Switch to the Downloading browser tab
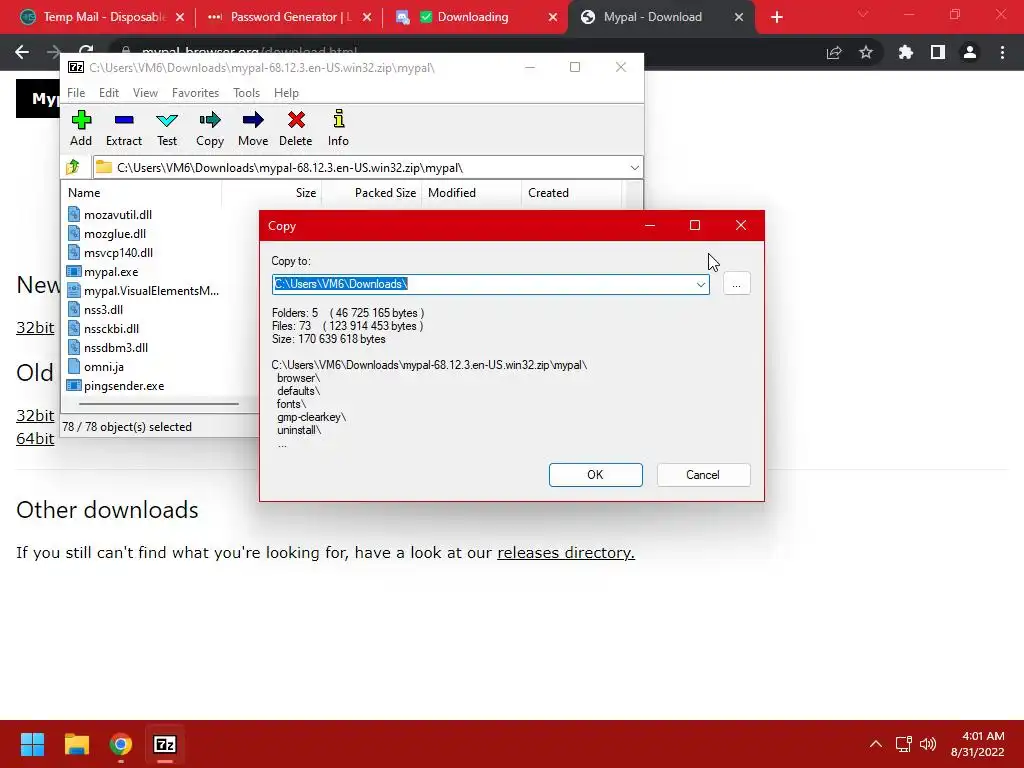Viewport: 1024px width, 768px height. coord(473,17)
